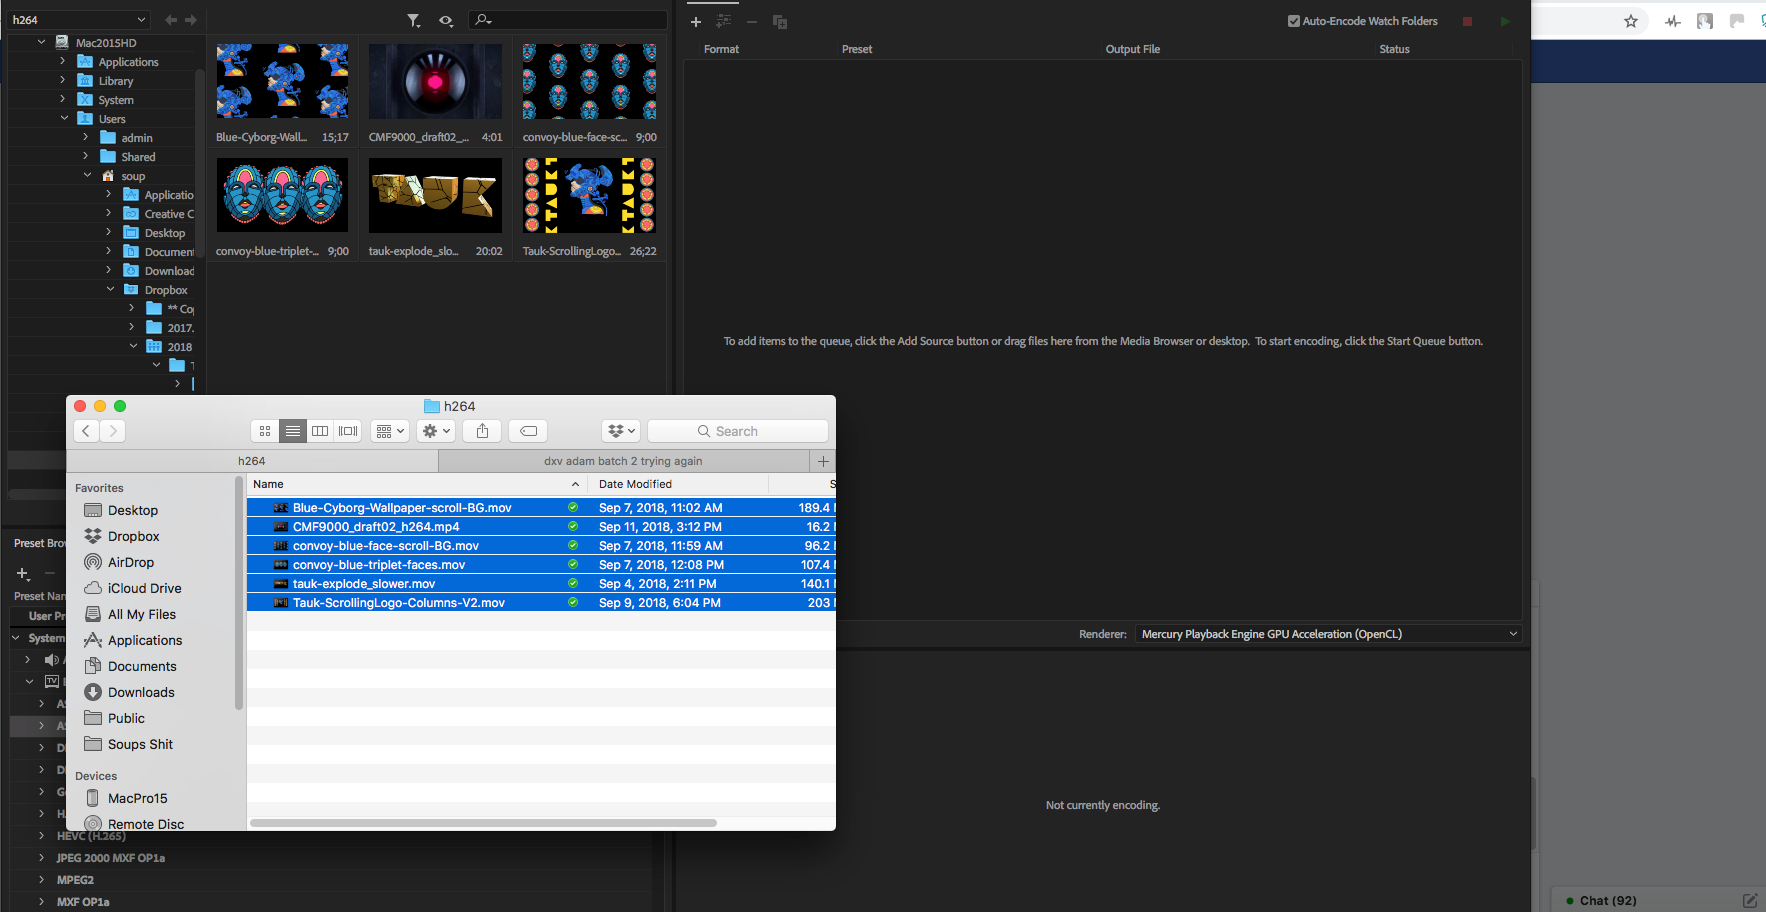Toggle Auto-Encode Watch Folders checkbox
The width and height of the screenshot is (1766, 912).
point(1293,21)
